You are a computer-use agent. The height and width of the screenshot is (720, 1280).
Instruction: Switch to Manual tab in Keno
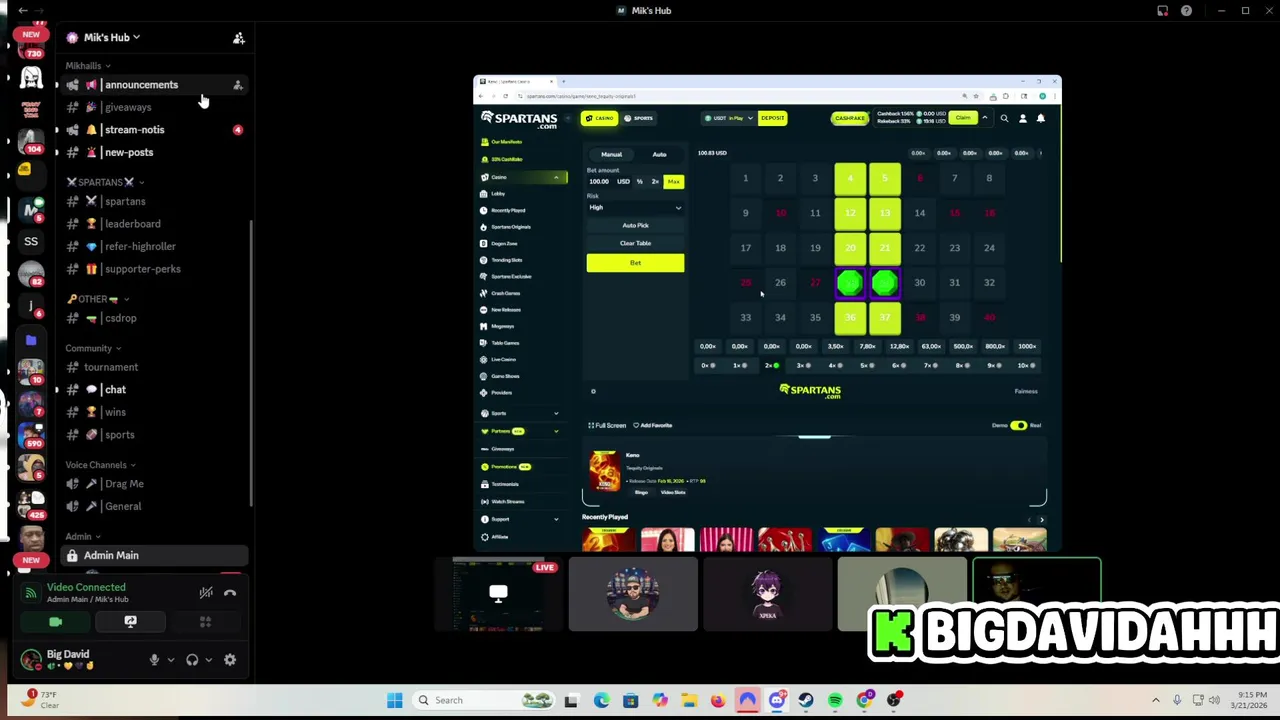tap(611, 155)
